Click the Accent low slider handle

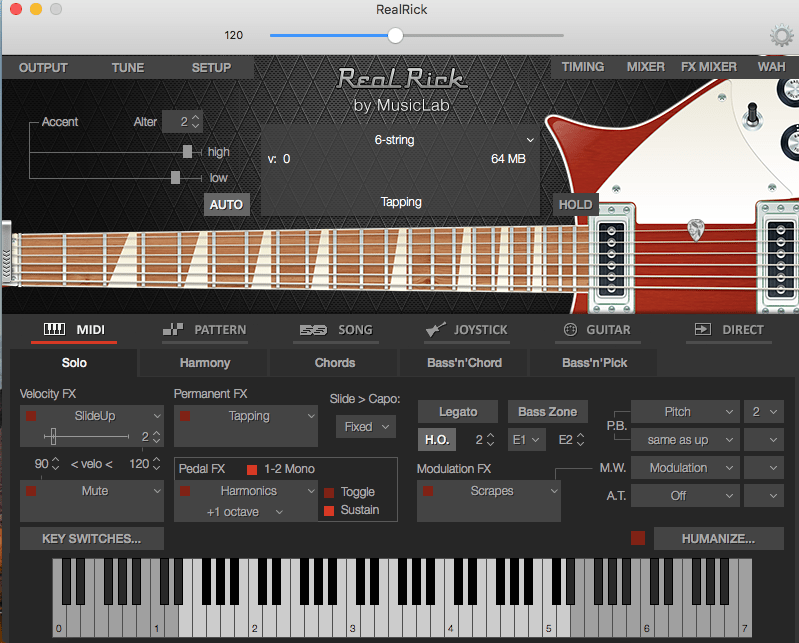point(175,177)
